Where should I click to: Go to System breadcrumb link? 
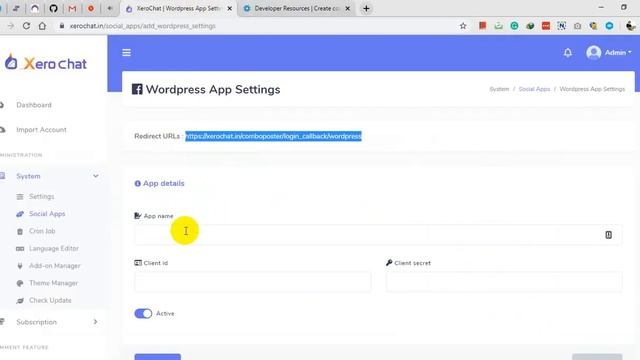(x=499, y=89)
